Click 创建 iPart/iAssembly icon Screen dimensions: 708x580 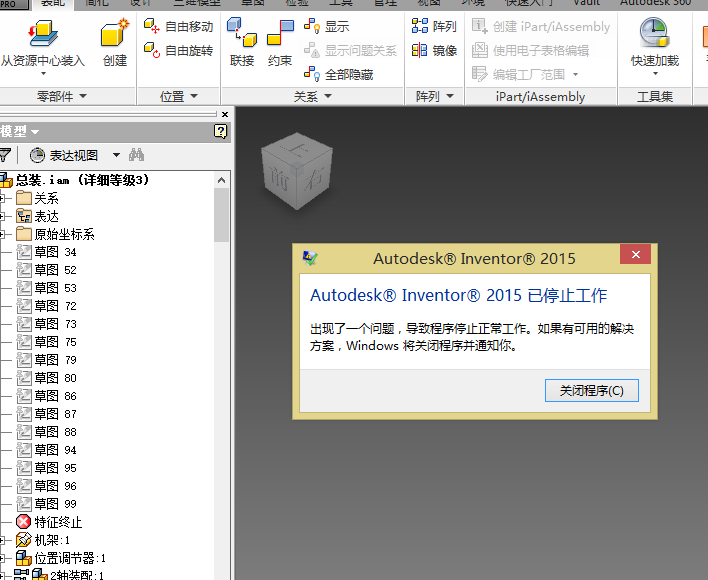pos(480,26)
